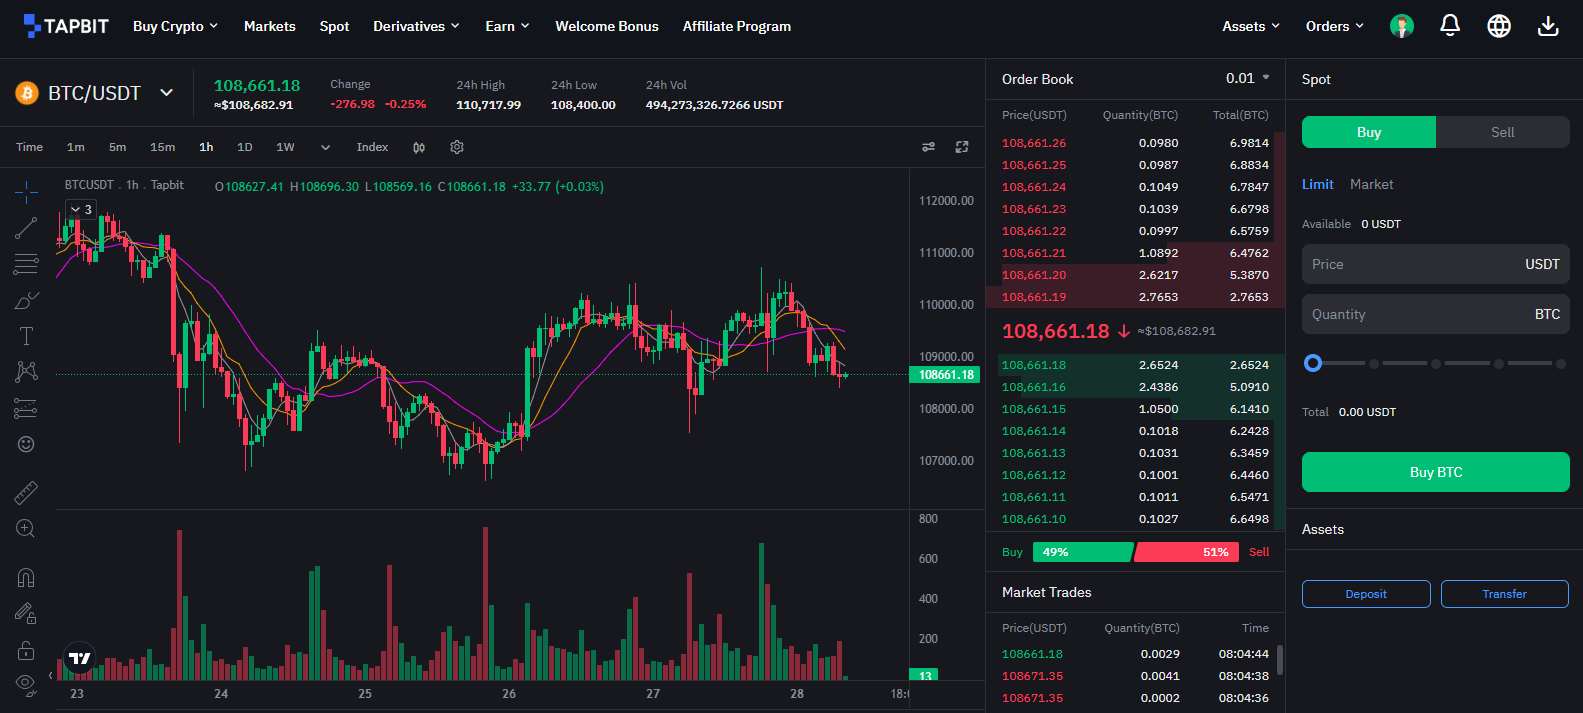The height and width of the screenshot is (713, 1583).
Task: Click the Bitcoin coin icon
Action: pyautogui.click(x=26, y=93)
